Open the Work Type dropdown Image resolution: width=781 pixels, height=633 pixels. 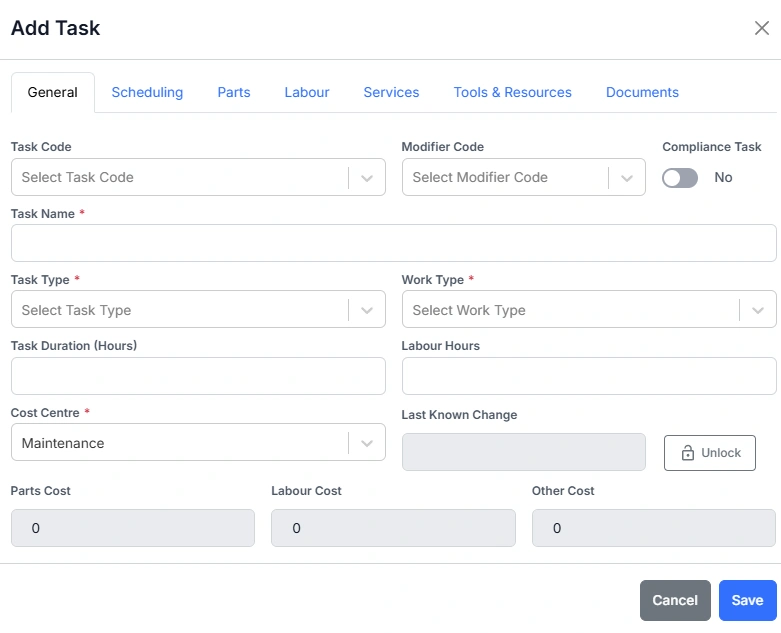588,310
